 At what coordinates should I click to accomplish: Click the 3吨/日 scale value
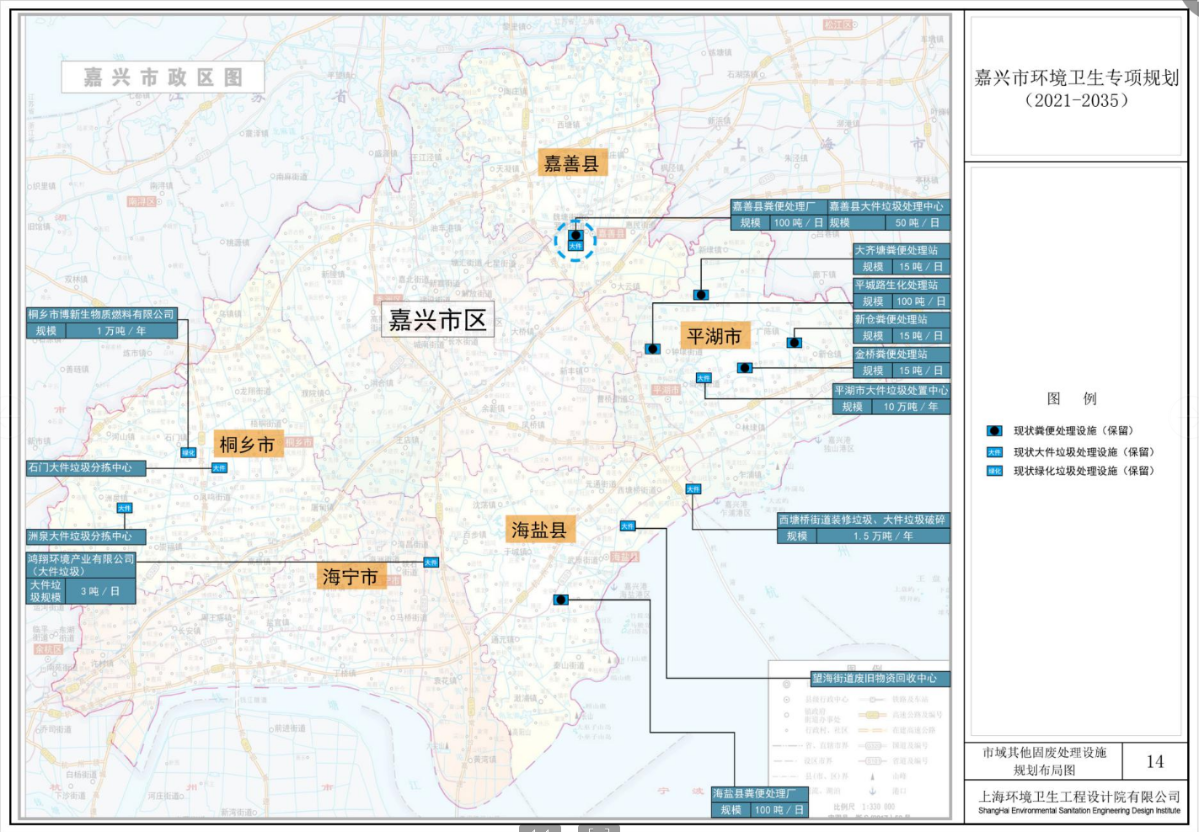(99, 591)
